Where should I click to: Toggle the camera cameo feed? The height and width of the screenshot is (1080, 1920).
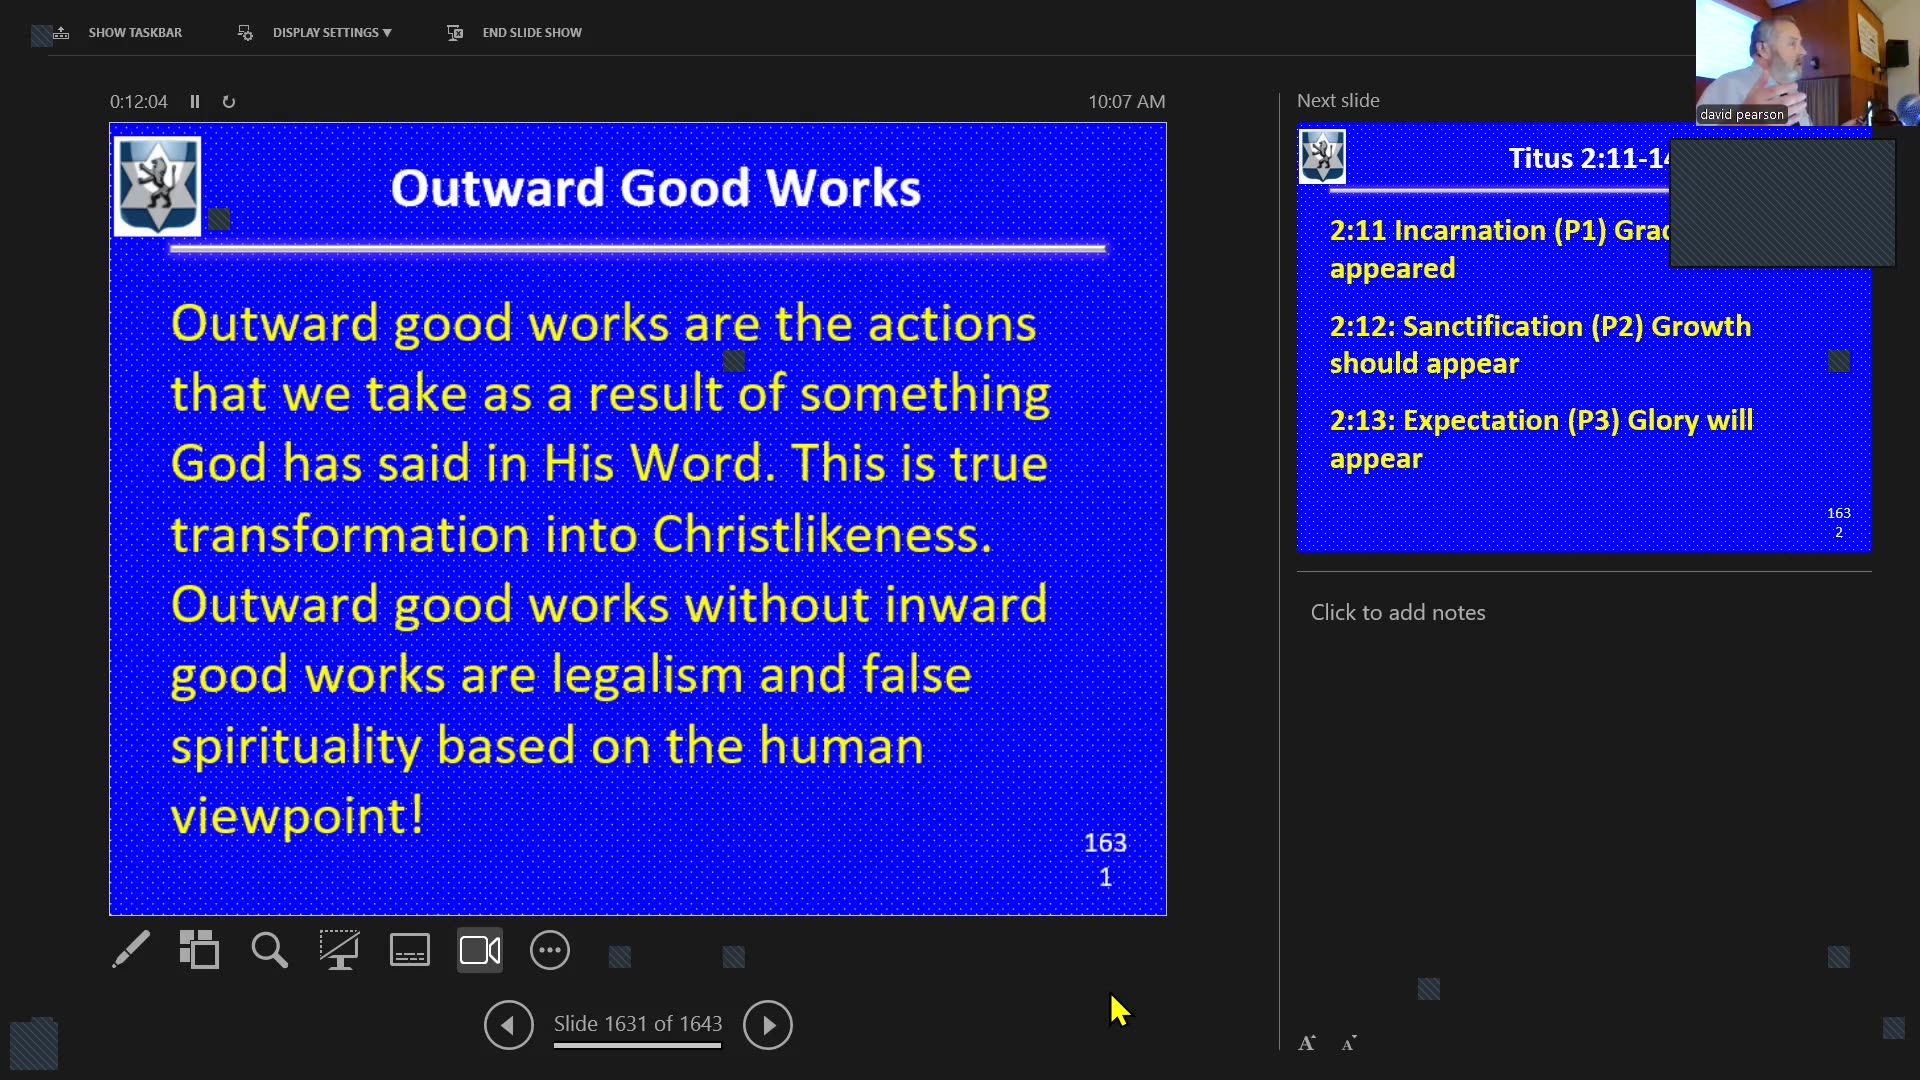(x=479, y=950)
